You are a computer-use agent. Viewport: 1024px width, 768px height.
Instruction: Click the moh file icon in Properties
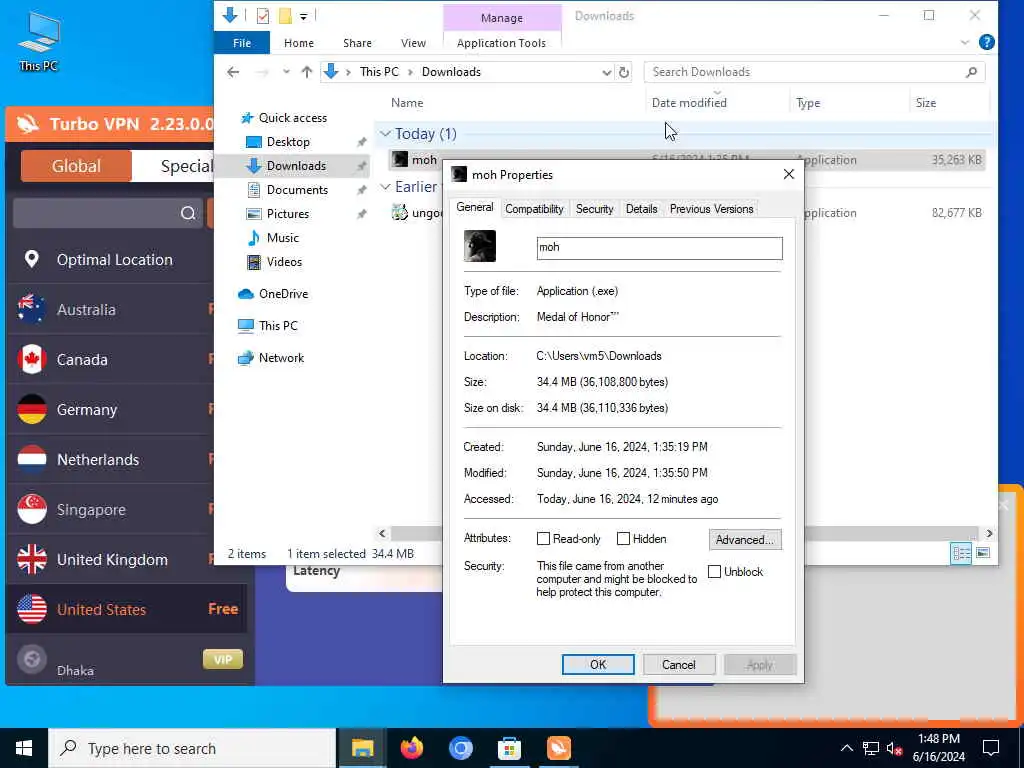click(x=479, y=246)
